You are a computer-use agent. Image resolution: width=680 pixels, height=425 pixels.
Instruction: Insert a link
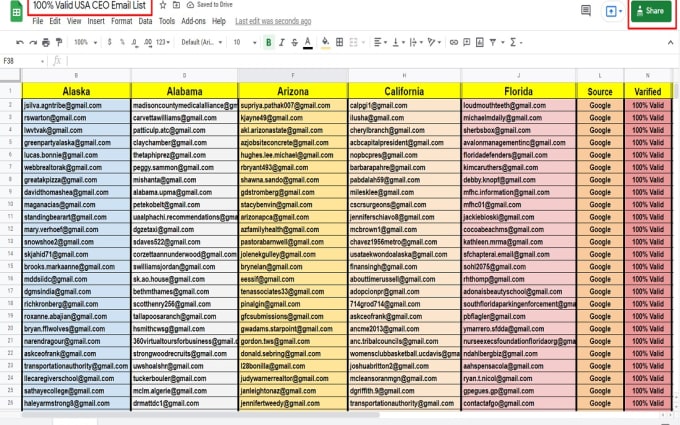(454, 42)
